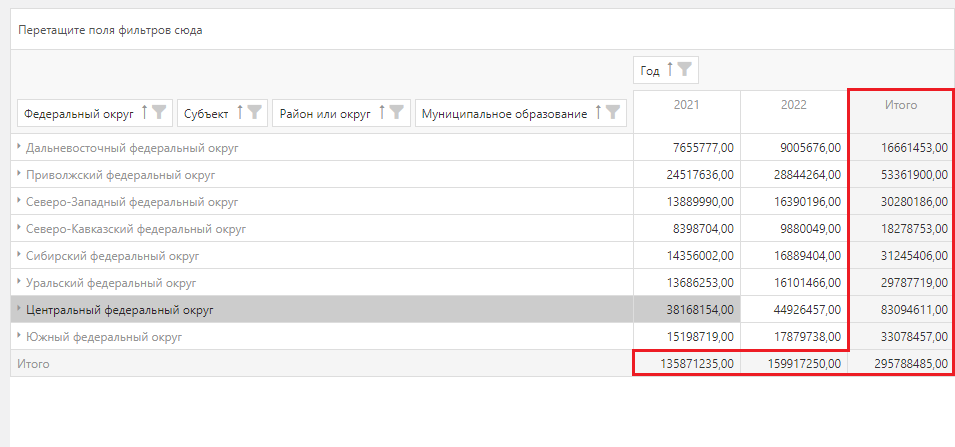Viewport: 955px width, 447px height.
Task: Expand Приволжский федеральный округ row
Action: point(19,174)
